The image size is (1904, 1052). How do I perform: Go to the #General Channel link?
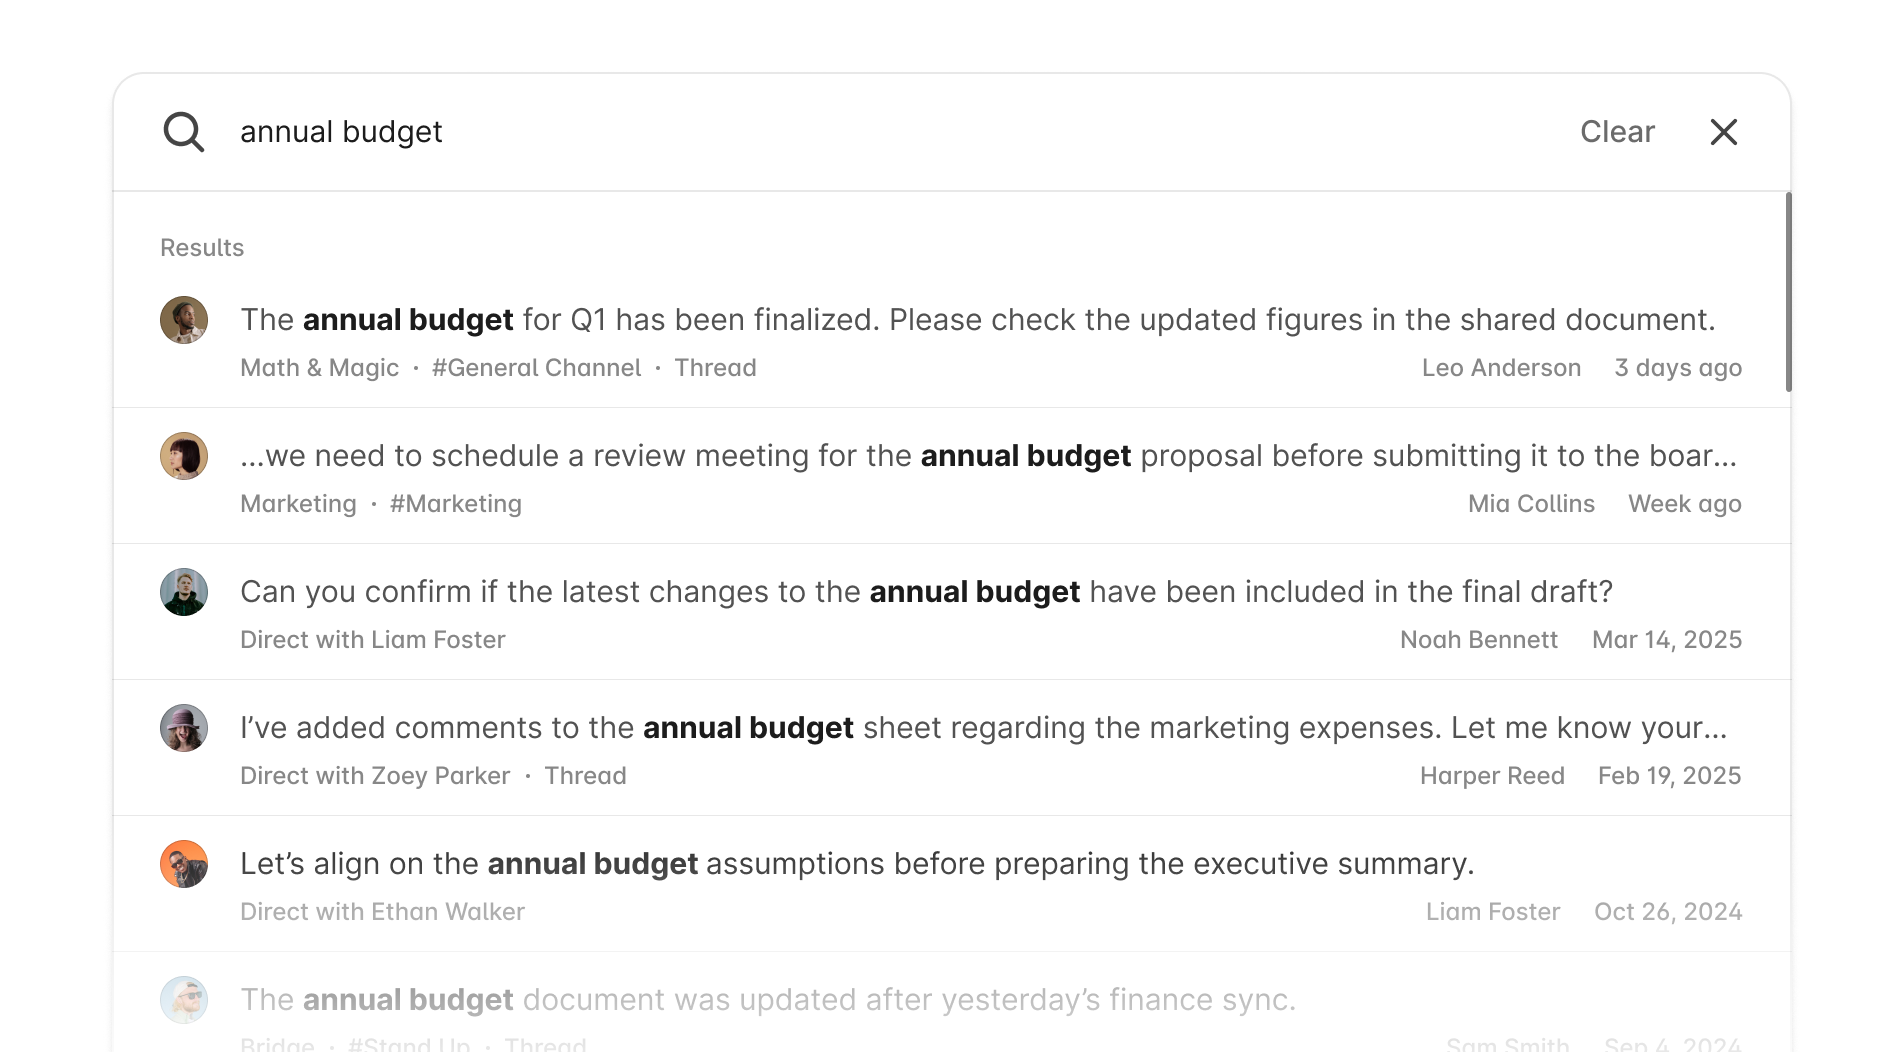pyautogui.click(x=536, y=368)
